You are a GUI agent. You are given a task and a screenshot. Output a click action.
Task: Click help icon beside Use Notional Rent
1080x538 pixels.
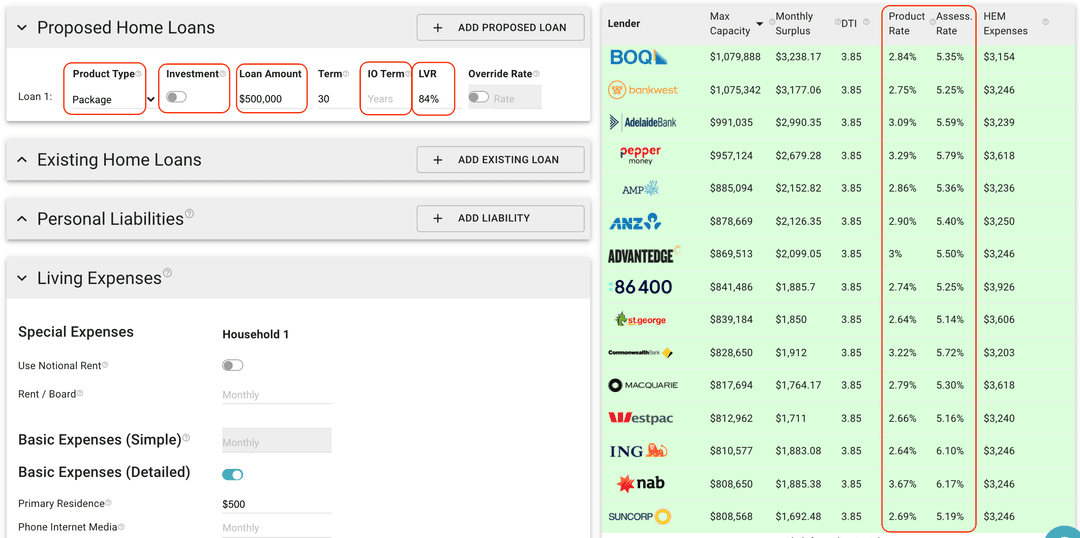105,365
